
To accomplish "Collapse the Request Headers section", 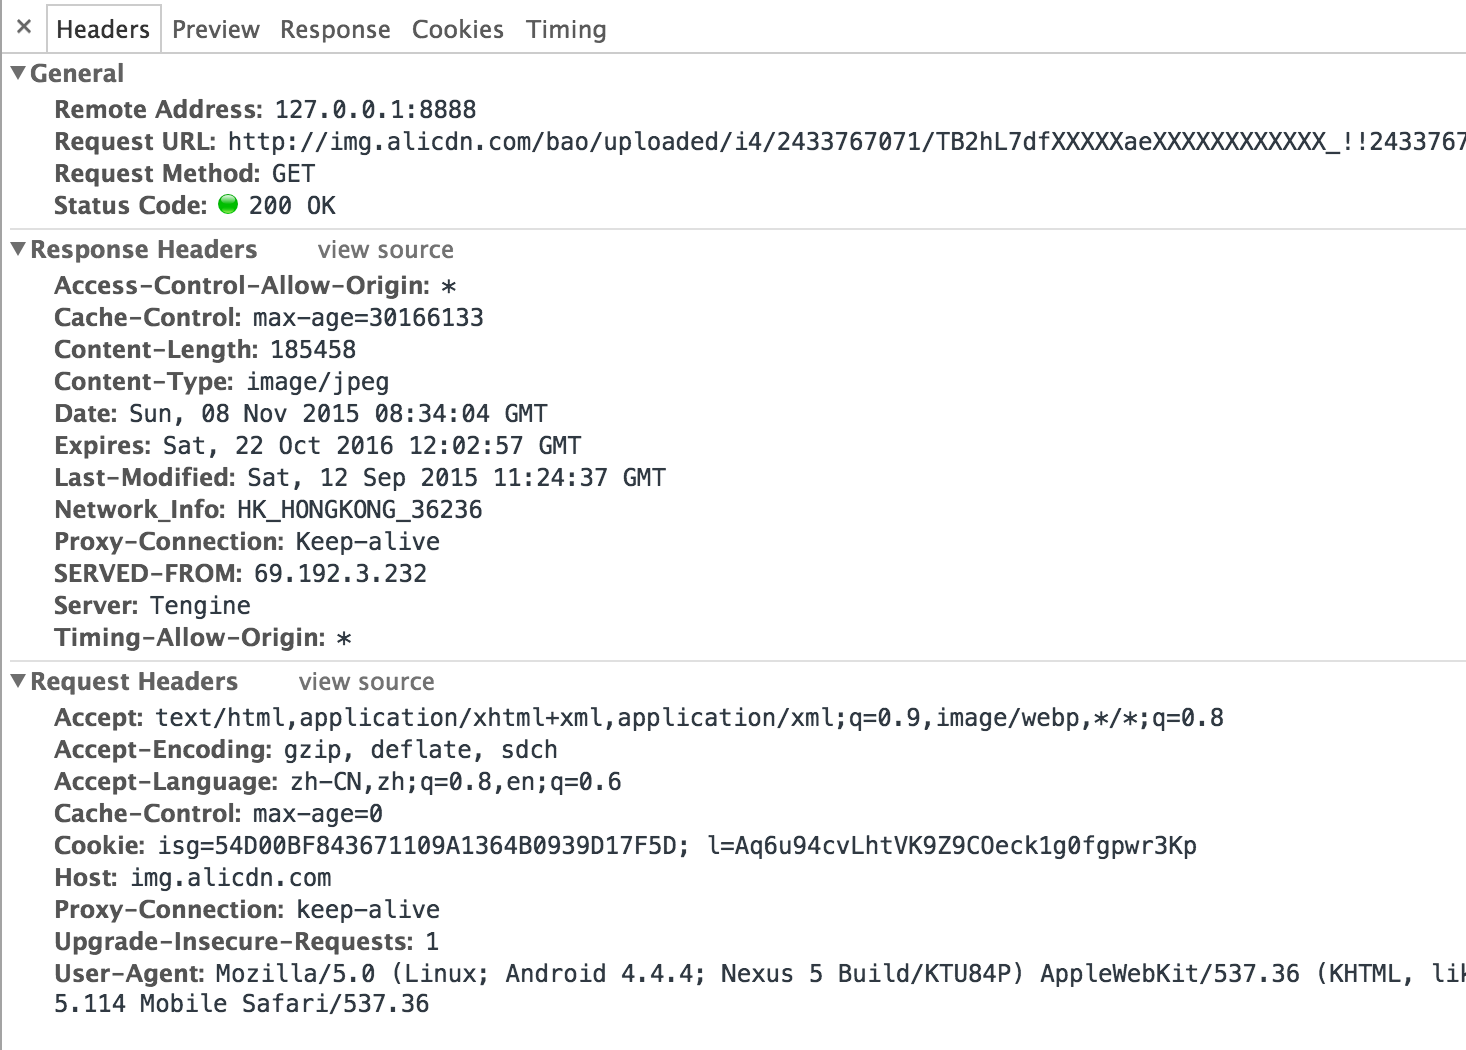I will 18,681.
